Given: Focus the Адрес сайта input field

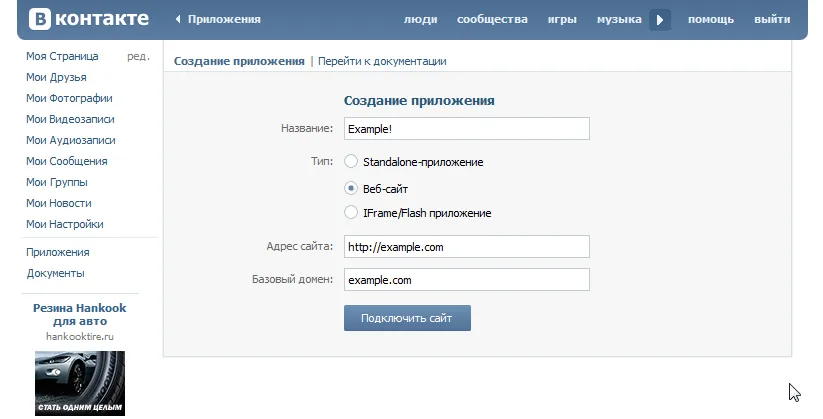Looking at the screenshot, I should coord(467,247).
